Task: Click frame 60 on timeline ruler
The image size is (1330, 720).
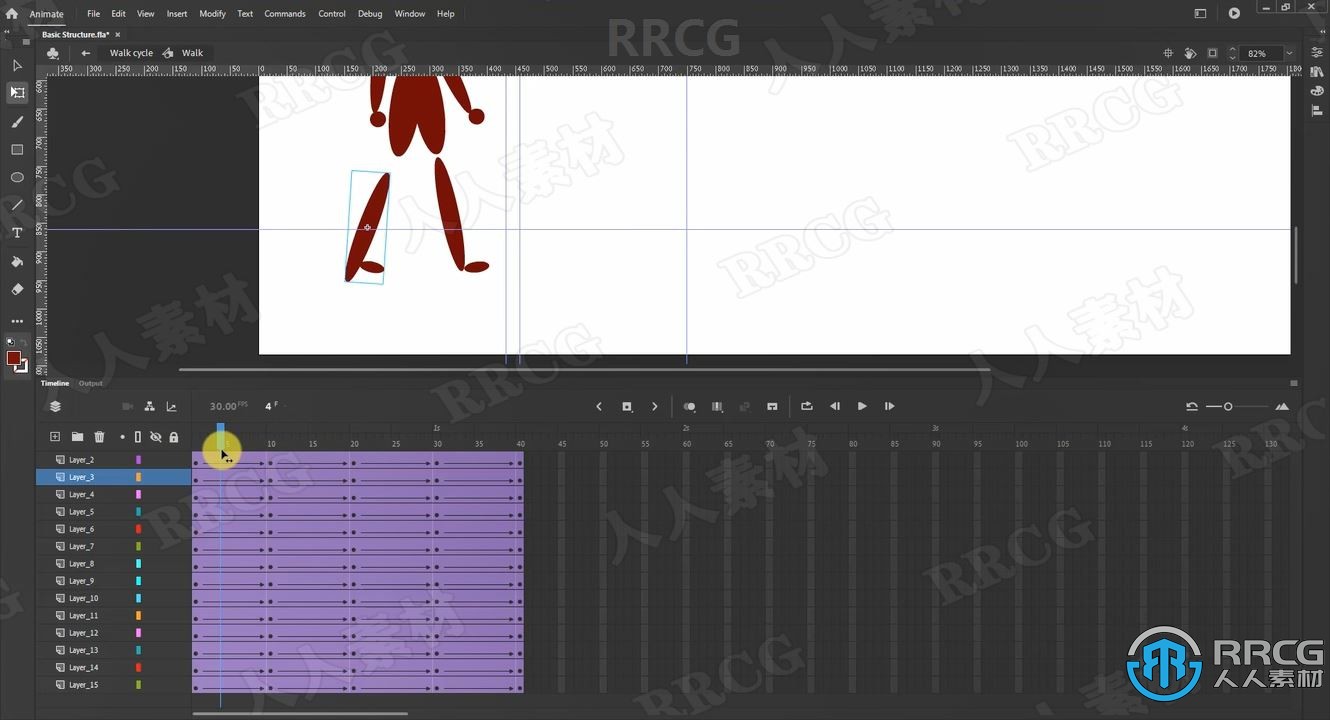Action: tap(687, 444)
